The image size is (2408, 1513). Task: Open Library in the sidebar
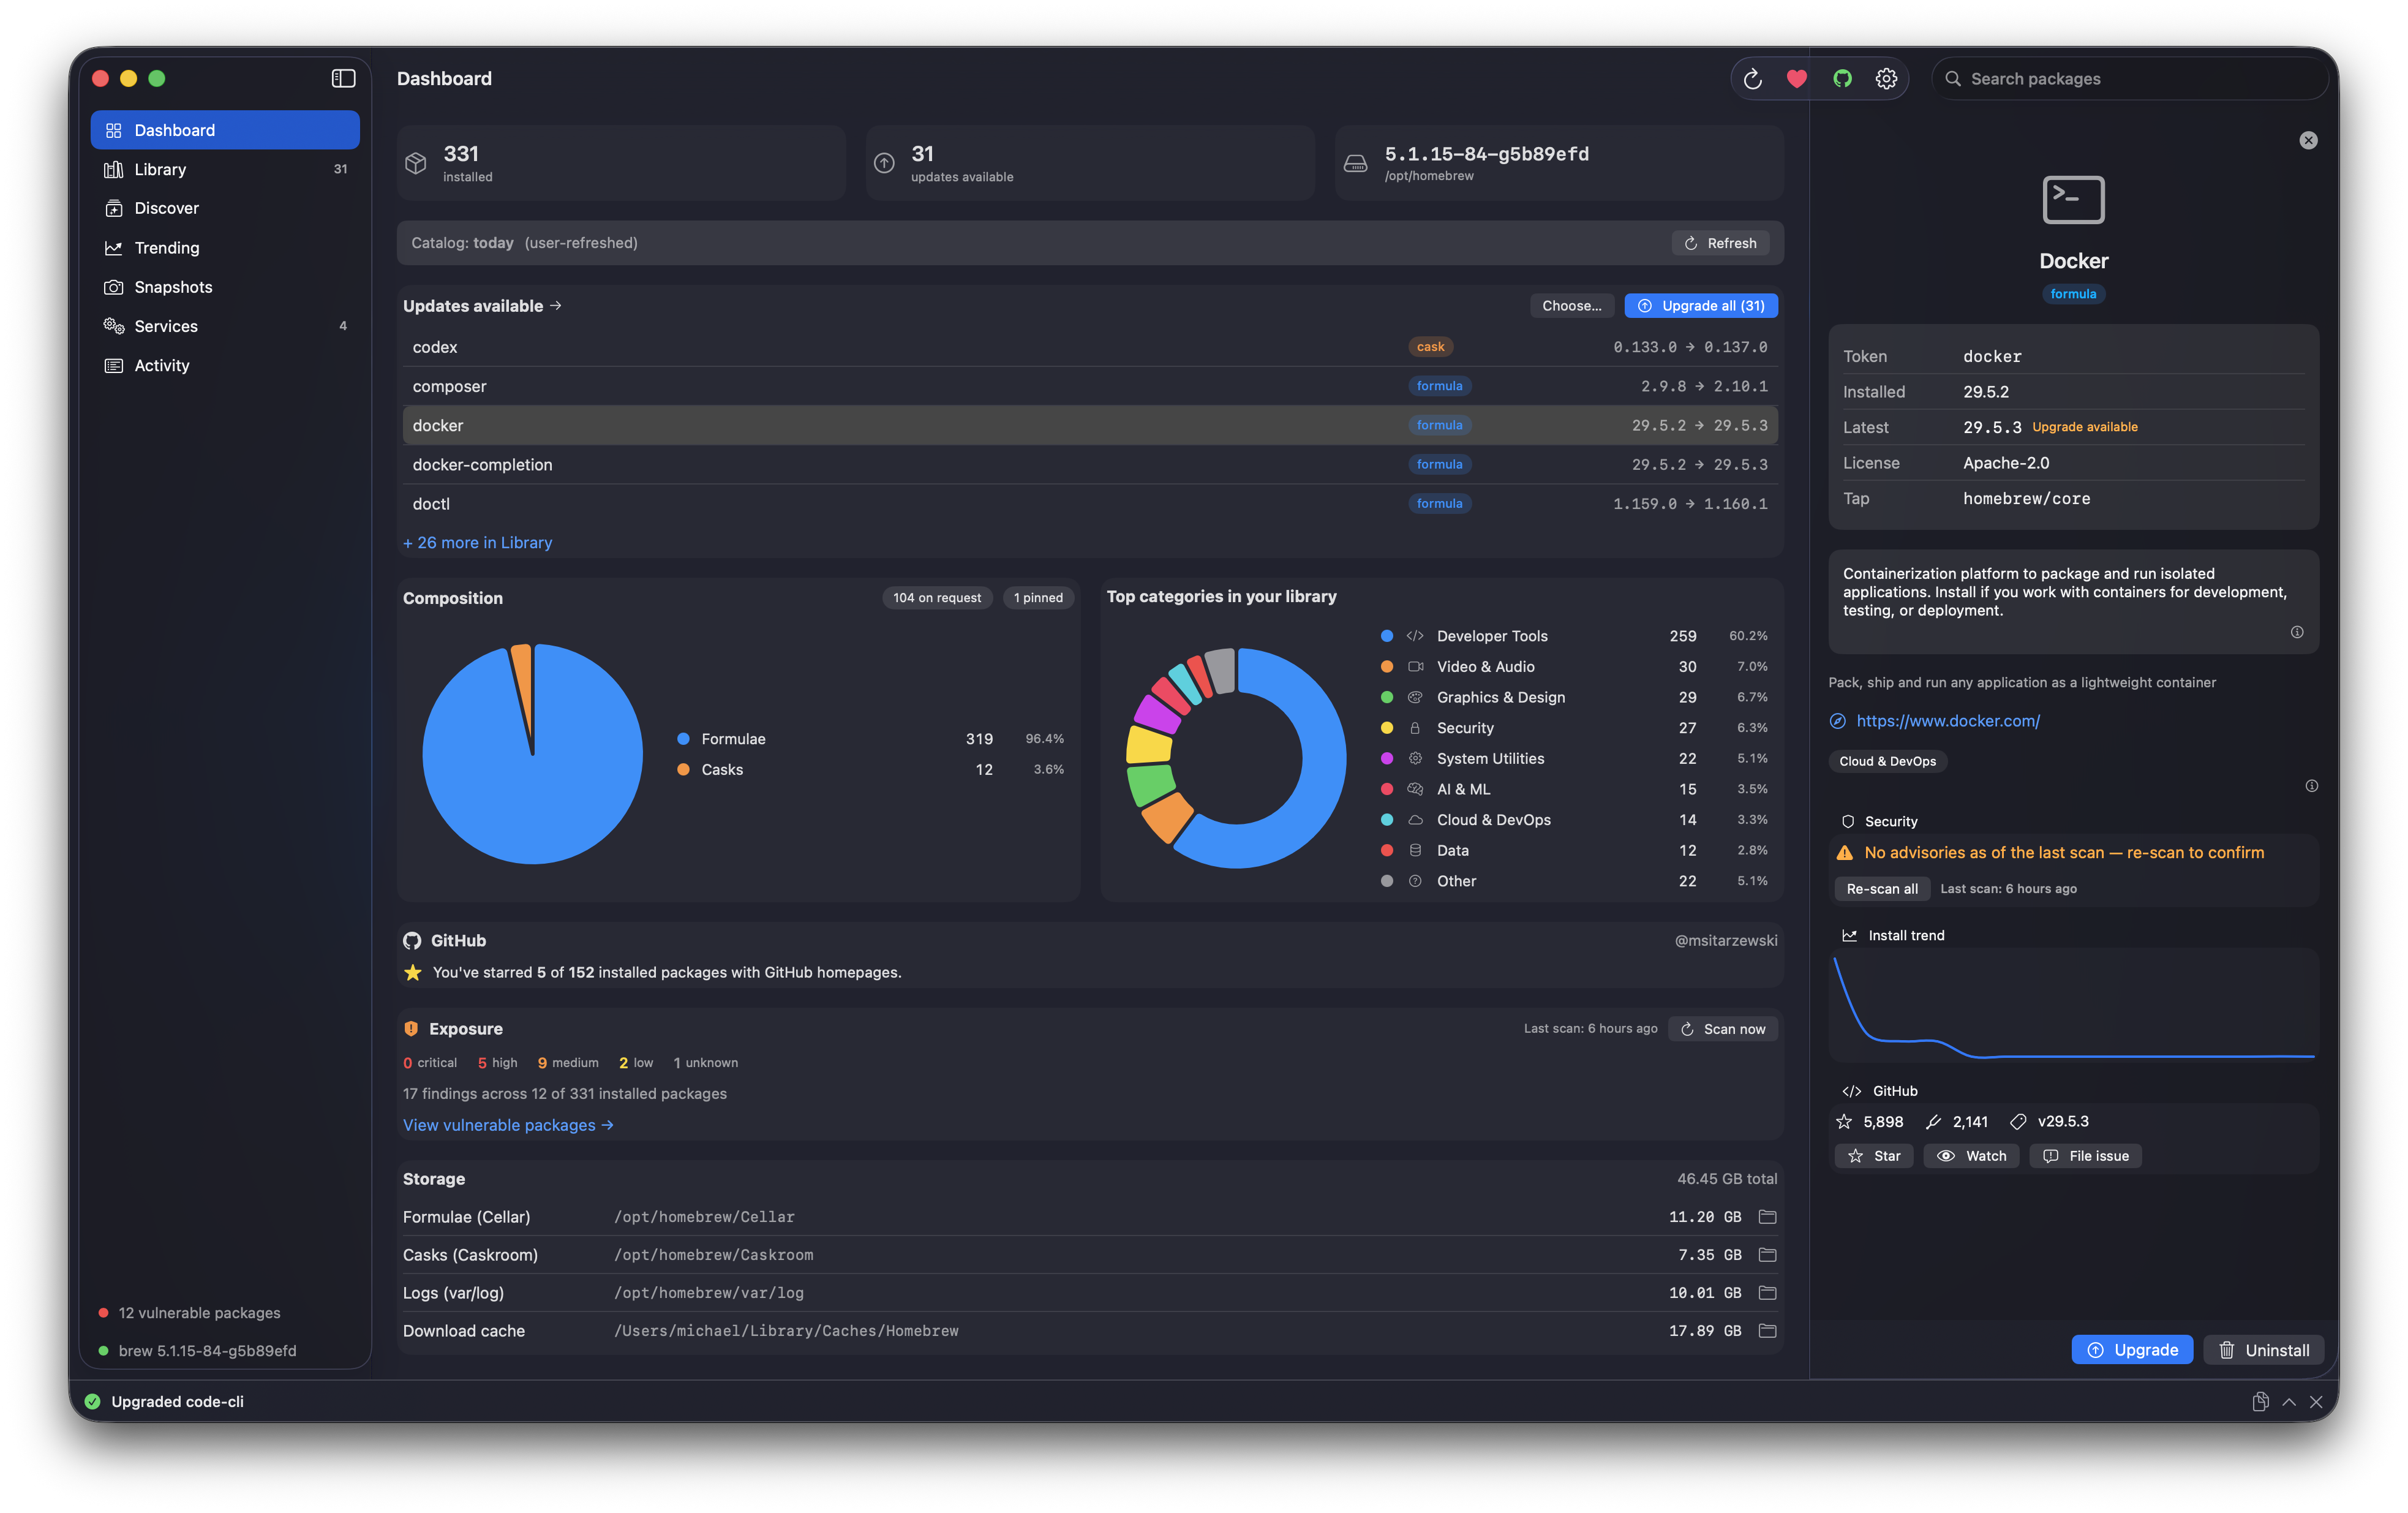click(x=225, y=169)
